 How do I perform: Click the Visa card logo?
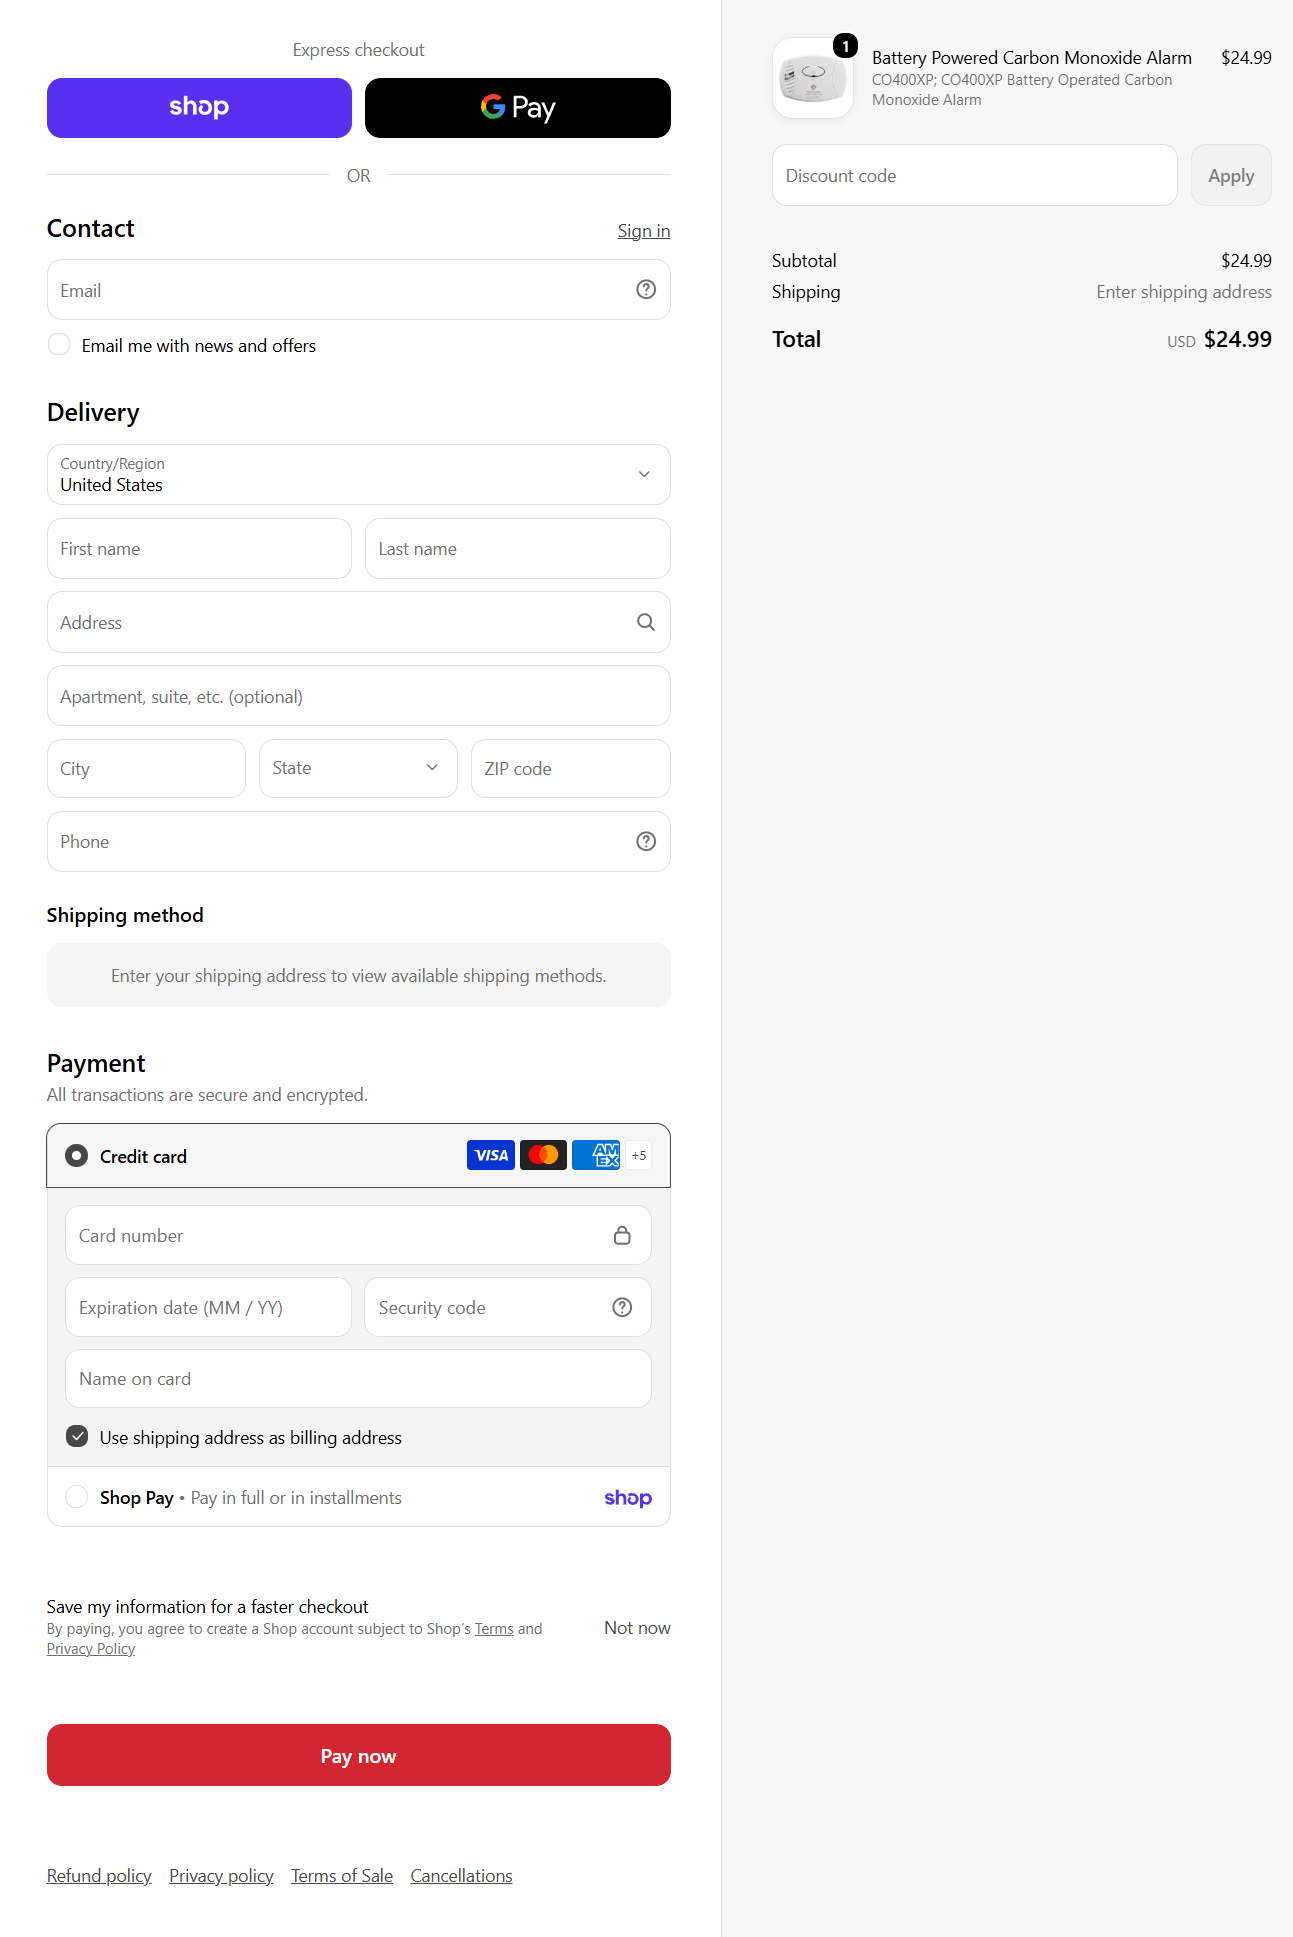point(491,1155)
